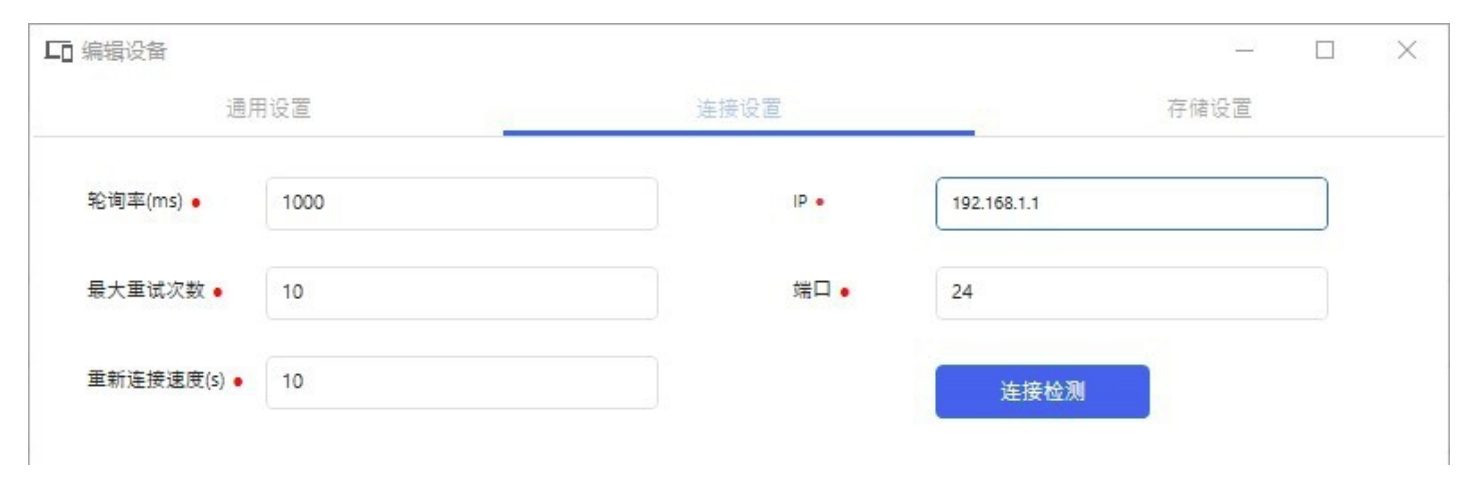Focus the 最大重试次数 input field

(461, 293)
